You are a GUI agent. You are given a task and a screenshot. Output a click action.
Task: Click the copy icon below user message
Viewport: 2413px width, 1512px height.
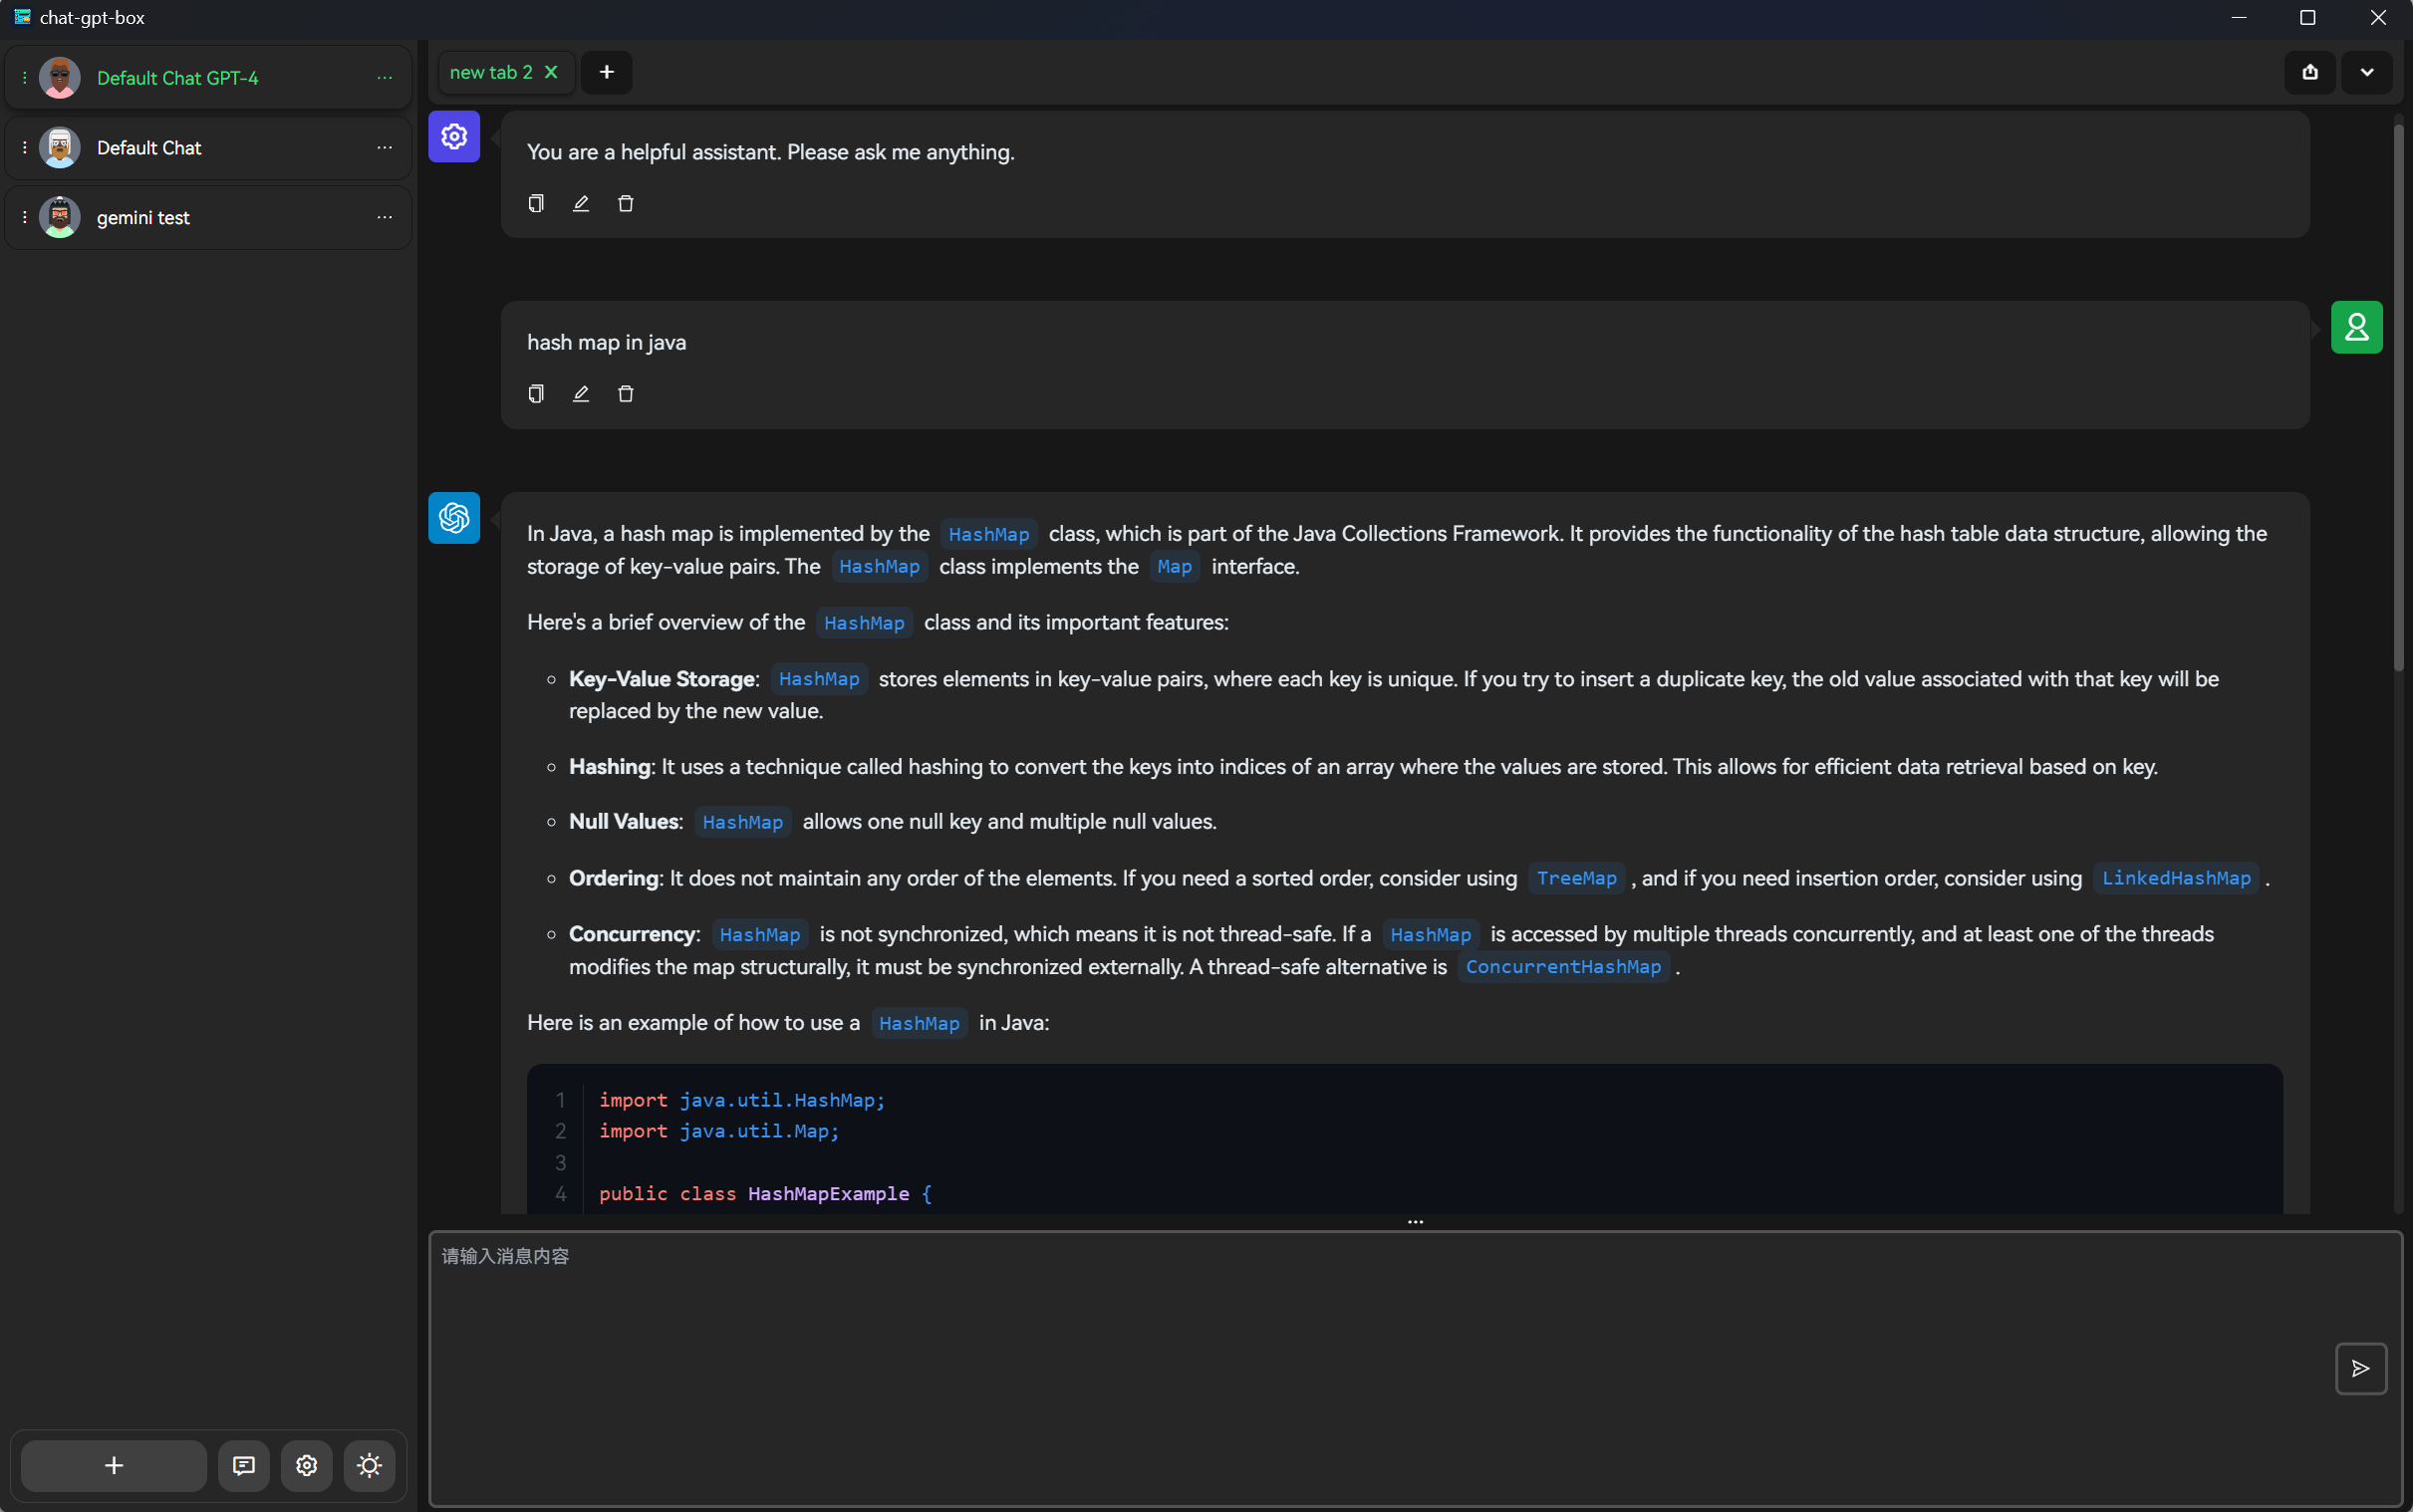point(537,391)
